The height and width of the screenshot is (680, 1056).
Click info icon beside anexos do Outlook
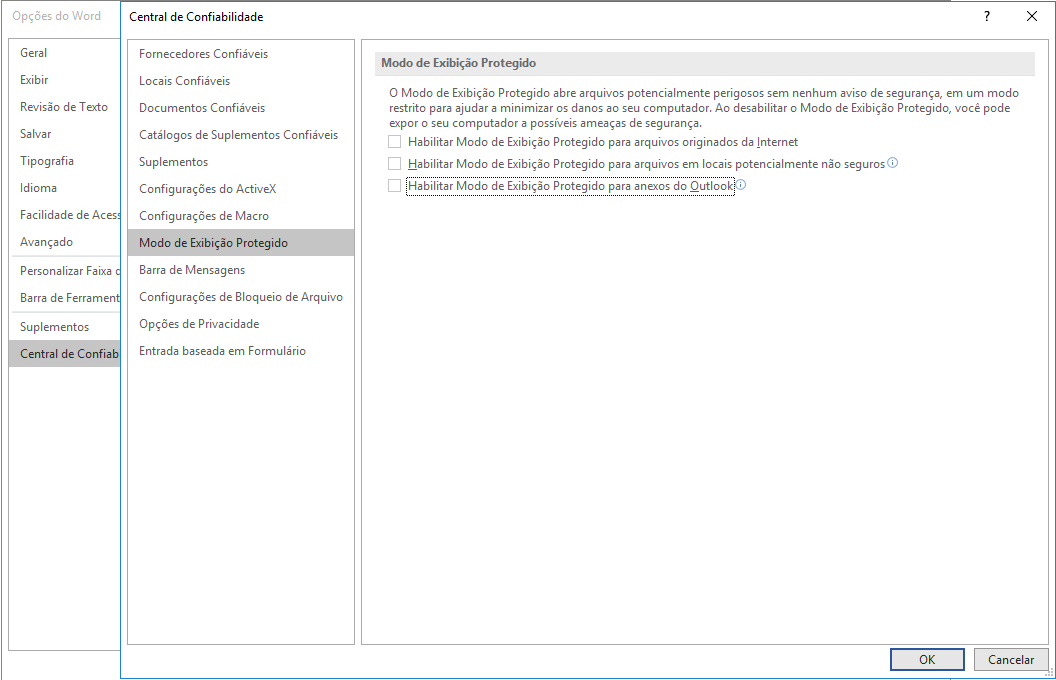click(x=742, y=185)
